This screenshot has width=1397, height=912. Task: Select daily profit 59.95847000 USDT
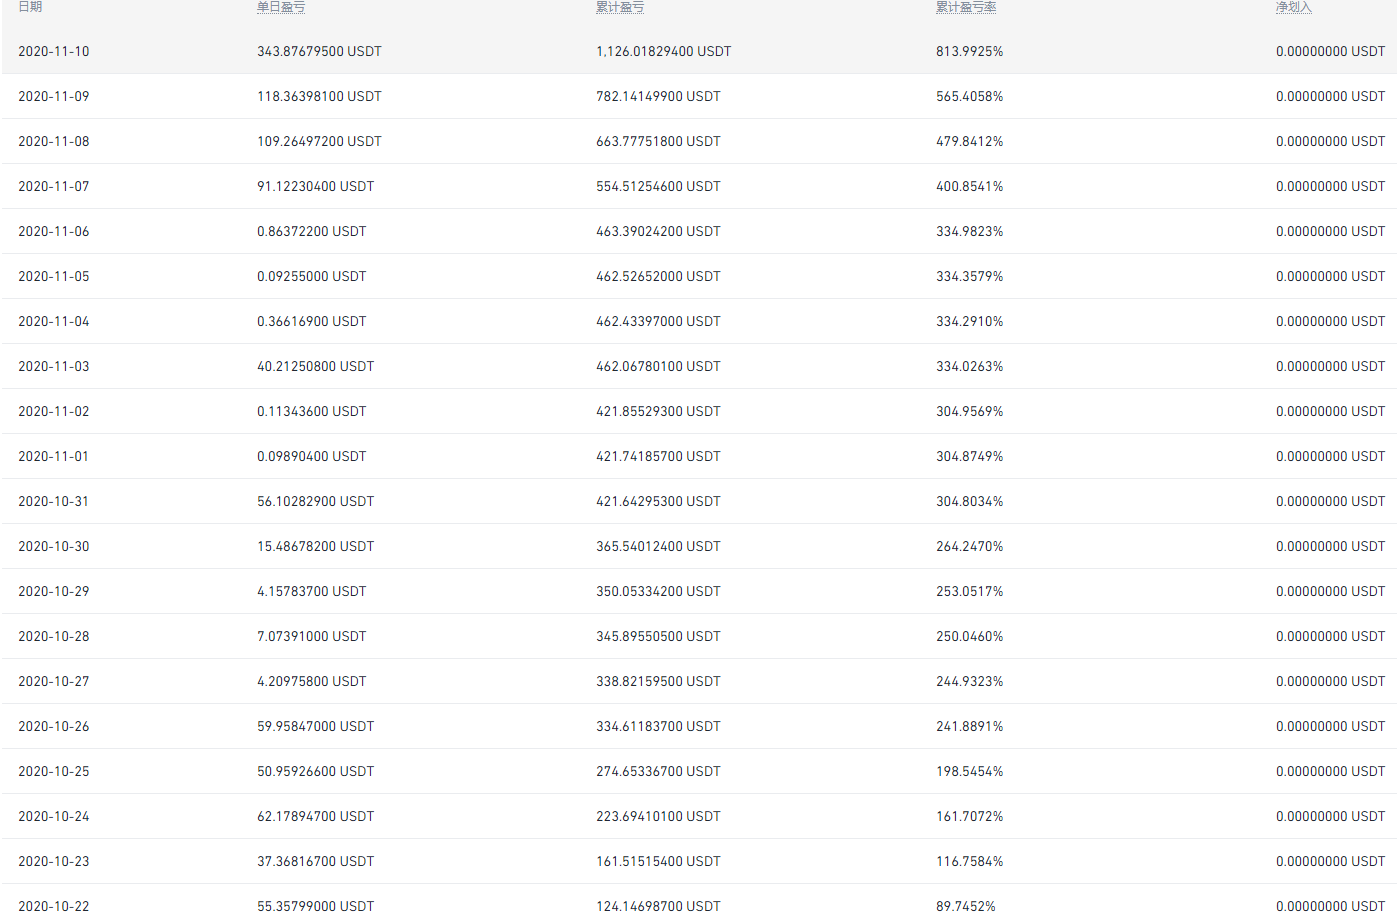click(x=316, y=726)
